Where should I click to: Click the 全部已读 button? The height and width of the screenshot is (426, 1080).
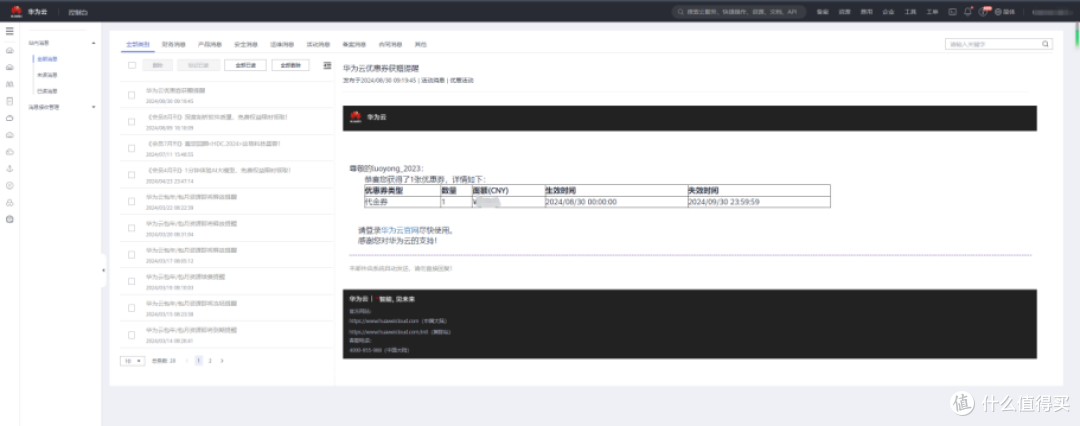point(245,65)
